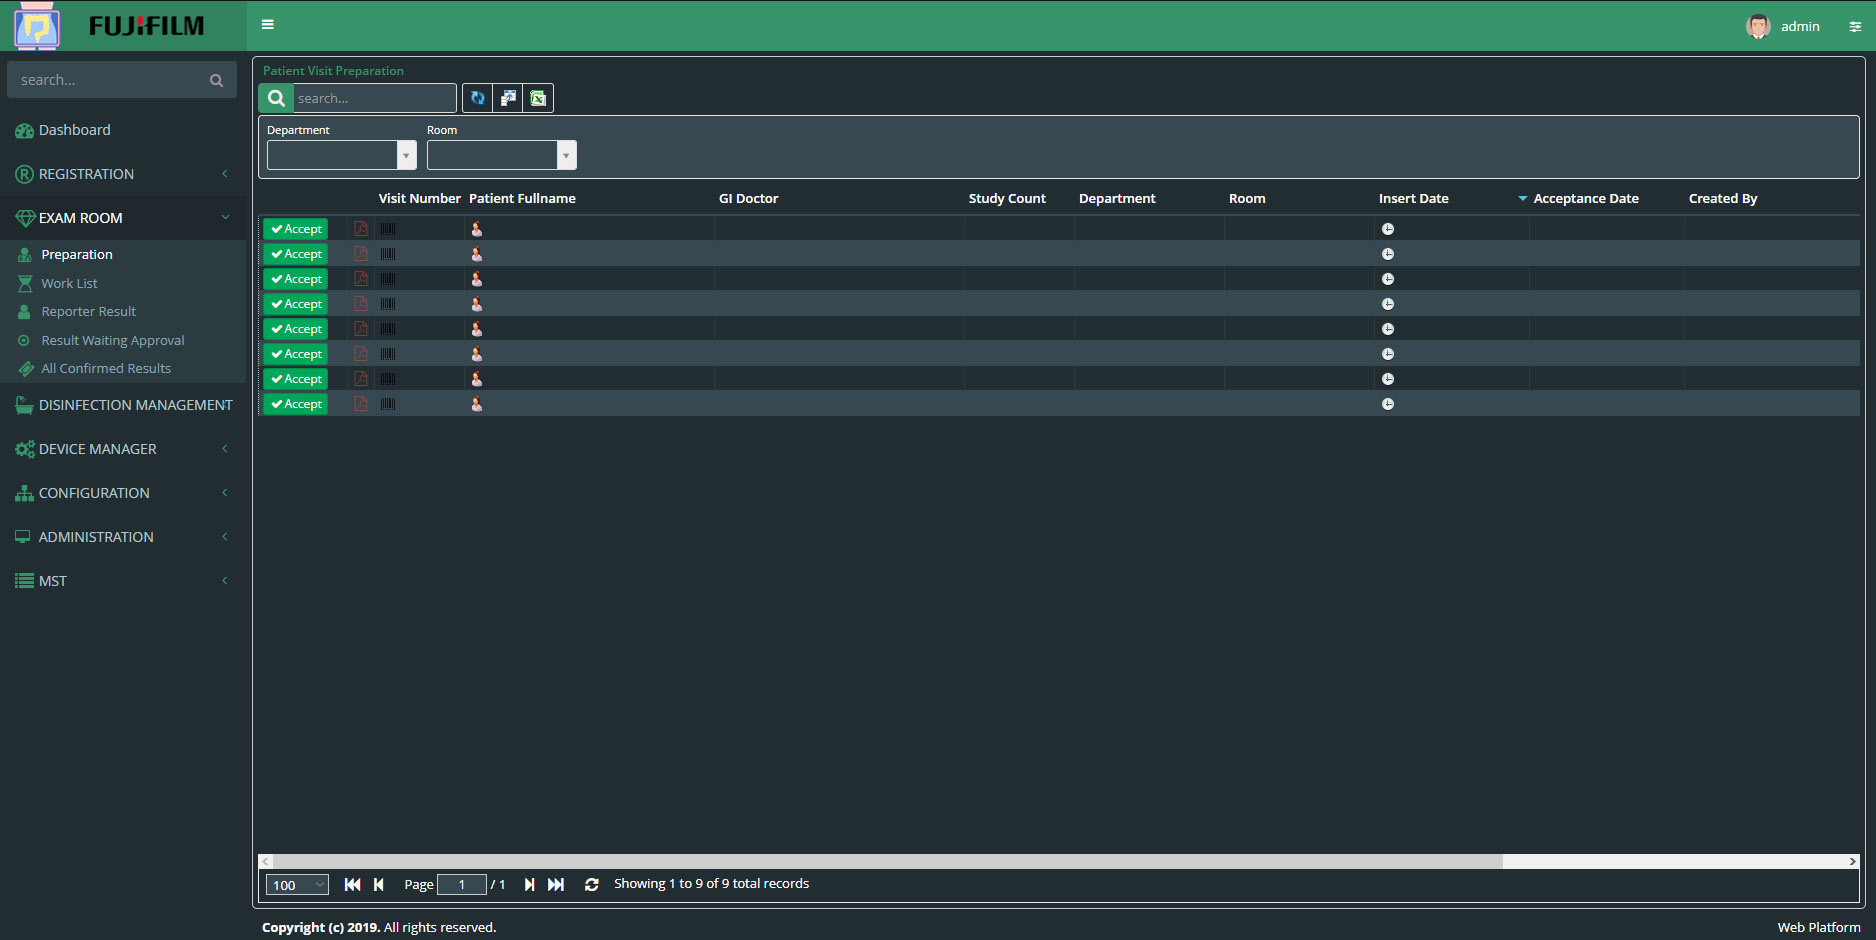The width and height of the screenshot is (1876, 940).
Task: Click the patient icon in third row
Action: 477,279
